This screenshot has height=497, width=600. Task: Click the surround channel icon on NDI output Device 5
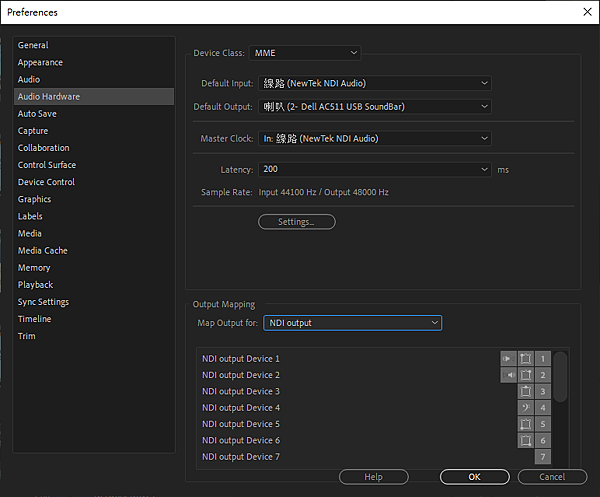tap(526, 424)
